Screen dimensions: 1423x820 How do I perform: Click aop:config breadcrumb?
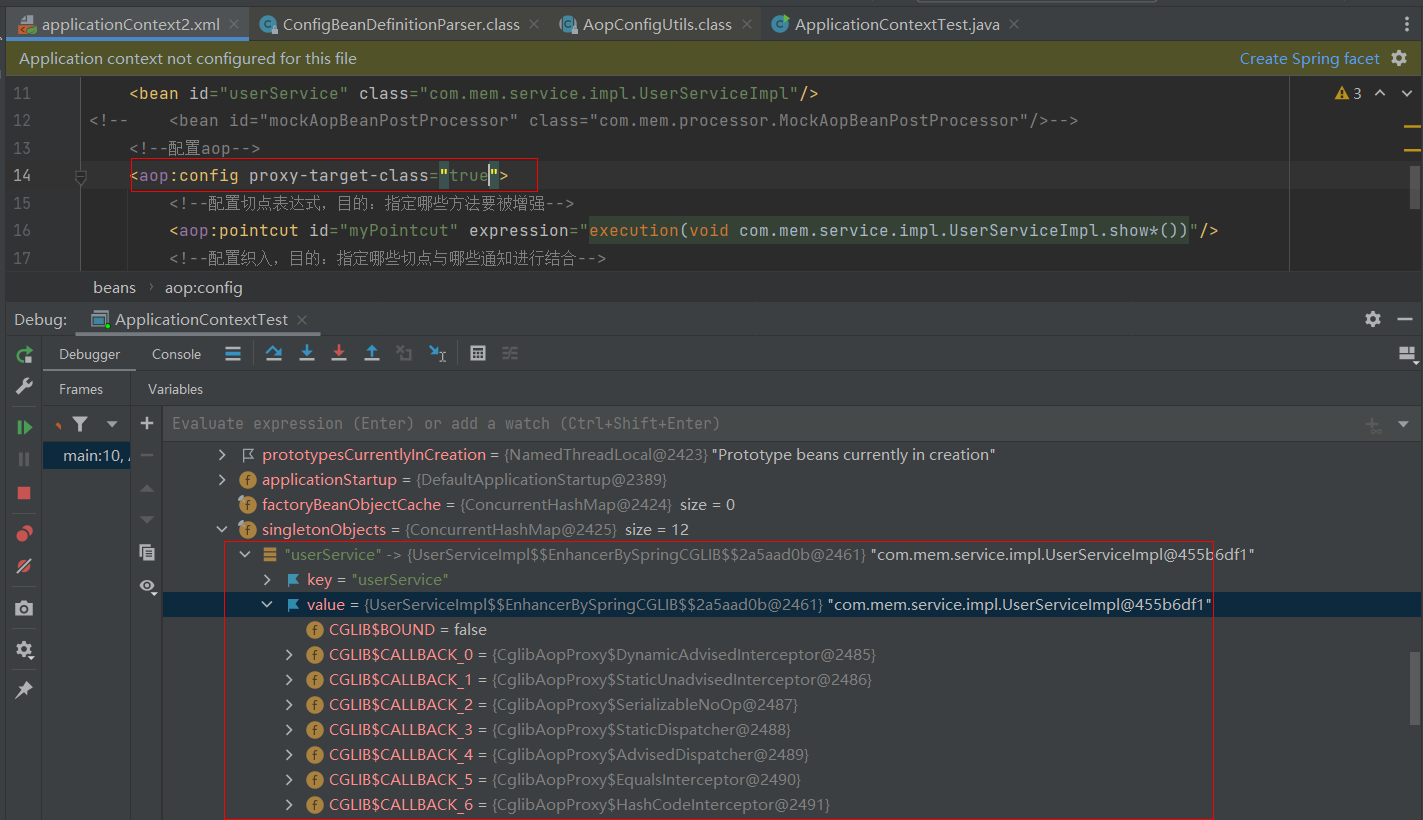coord(204,287)
